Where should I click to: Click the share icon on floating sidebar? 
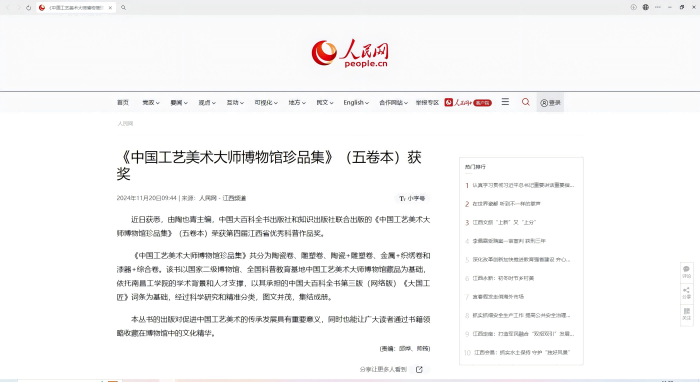pos(687,293)
